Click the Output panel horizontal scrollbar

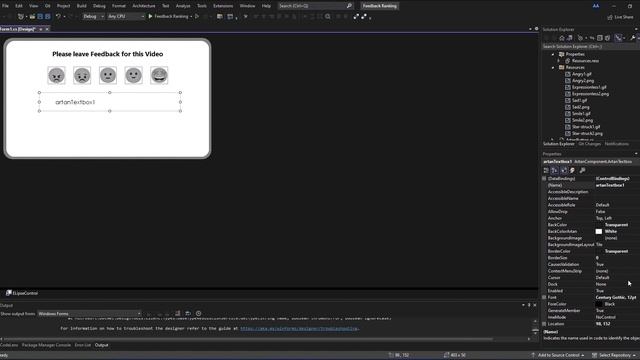pyautogui.click(x=248, y=339)
